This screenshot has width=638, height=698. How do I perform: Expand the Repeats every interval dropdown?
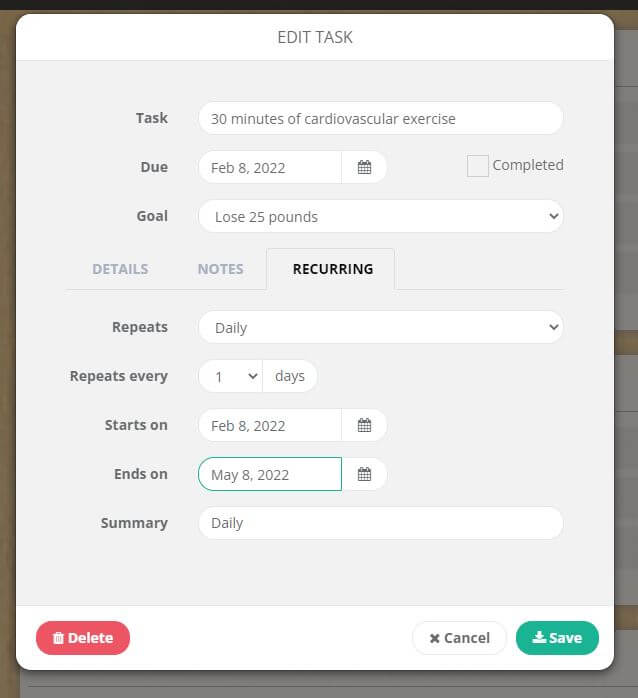click(x=230, y=376)
